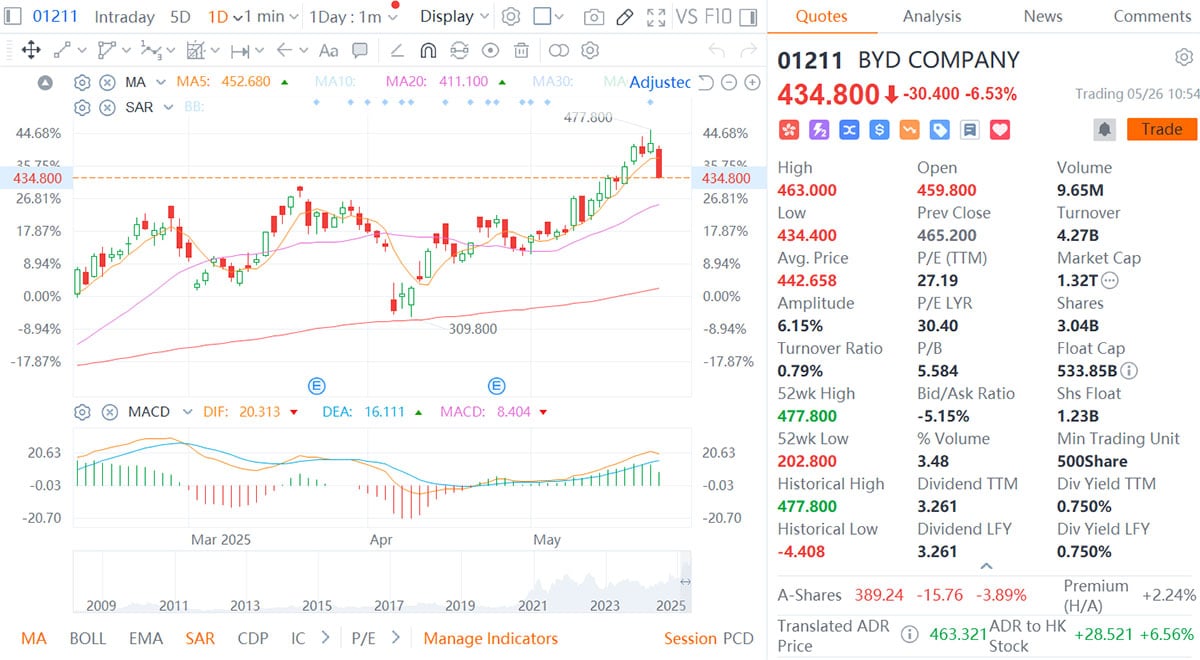Remove the SAR indicator with its close toggle

pyautogui.click(x=108, y=108)
